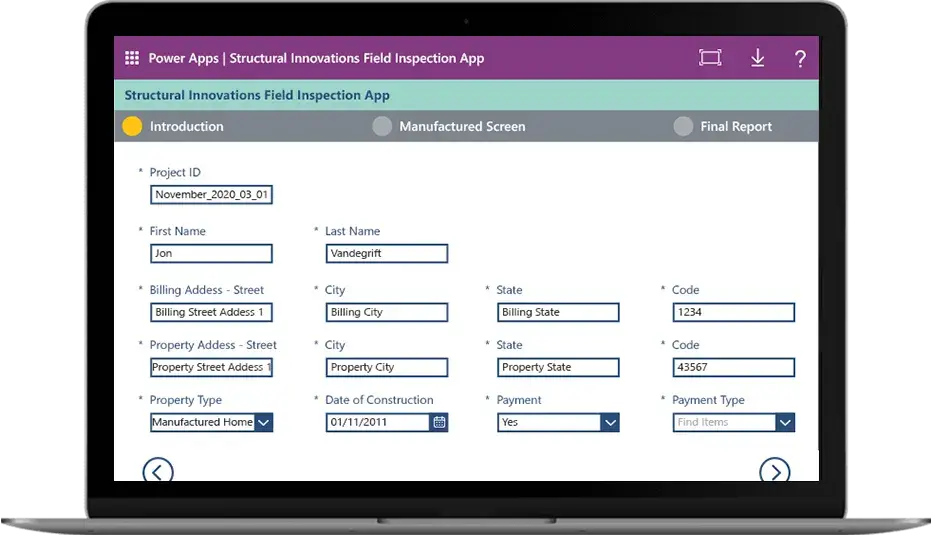
Task: Click the Last Name label
Action: tap(353, 231)
